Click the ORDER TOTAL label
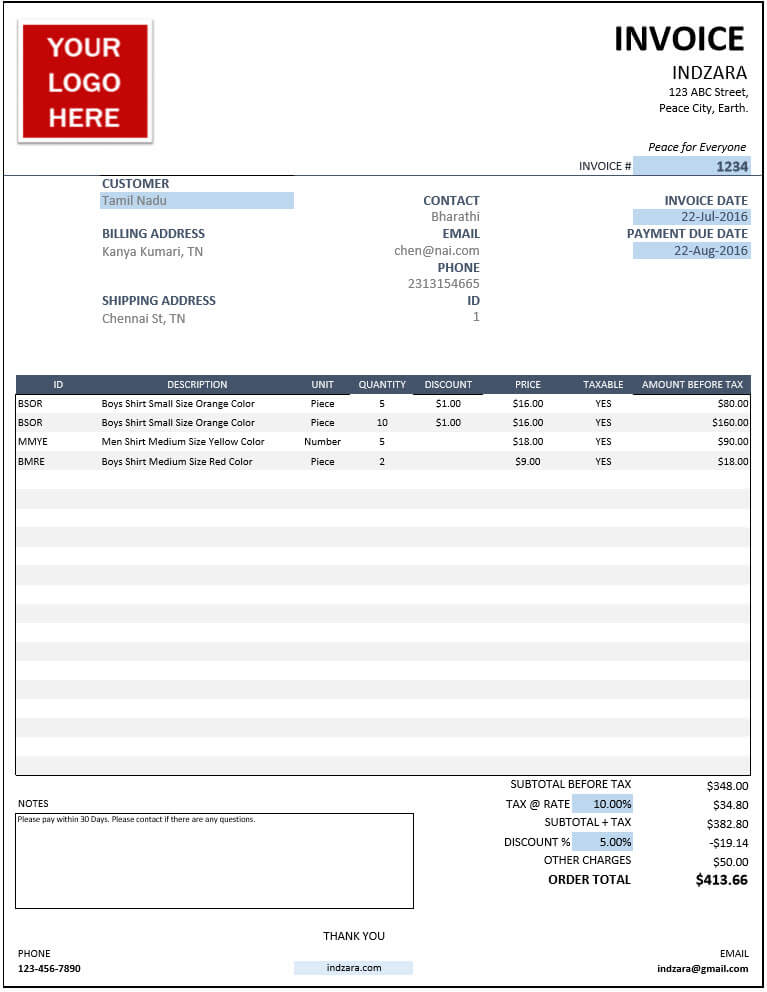This screenshot has height=992, width=767. (x=589, y=880)
